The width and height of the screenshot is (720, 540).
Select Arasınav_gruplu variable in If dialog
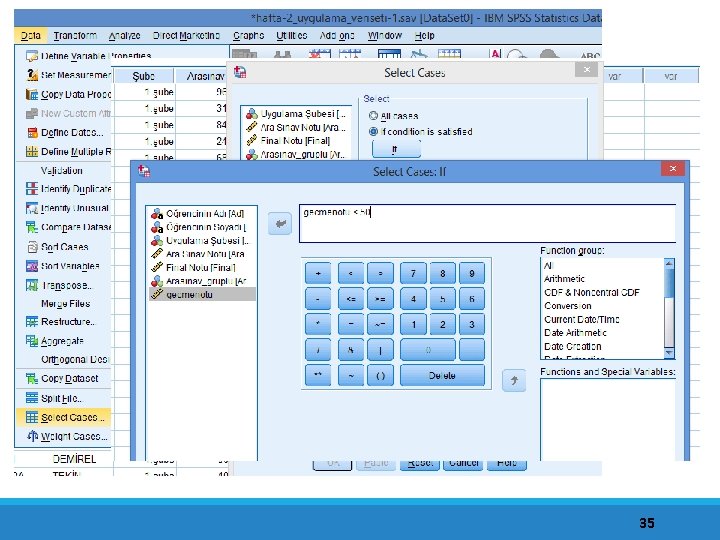click(x=202, y=281)
